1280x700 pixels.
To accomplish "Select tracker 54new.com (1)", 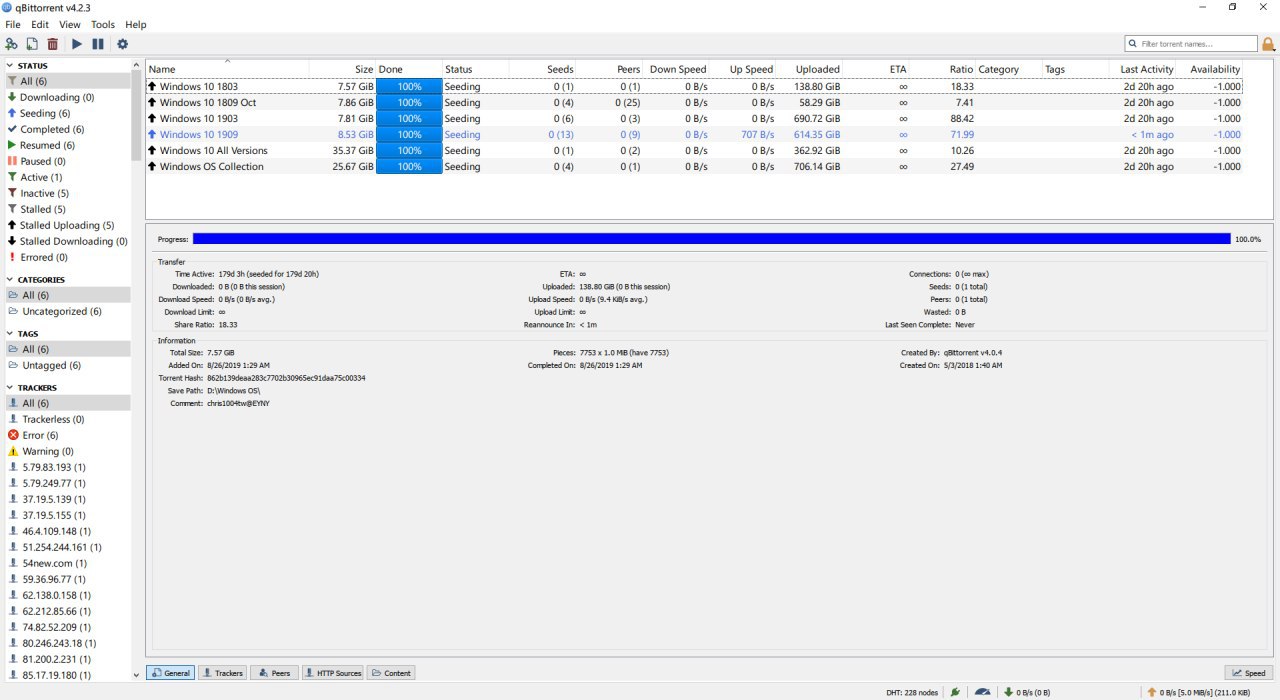I will pyautogui.click(x=54, y=563).
